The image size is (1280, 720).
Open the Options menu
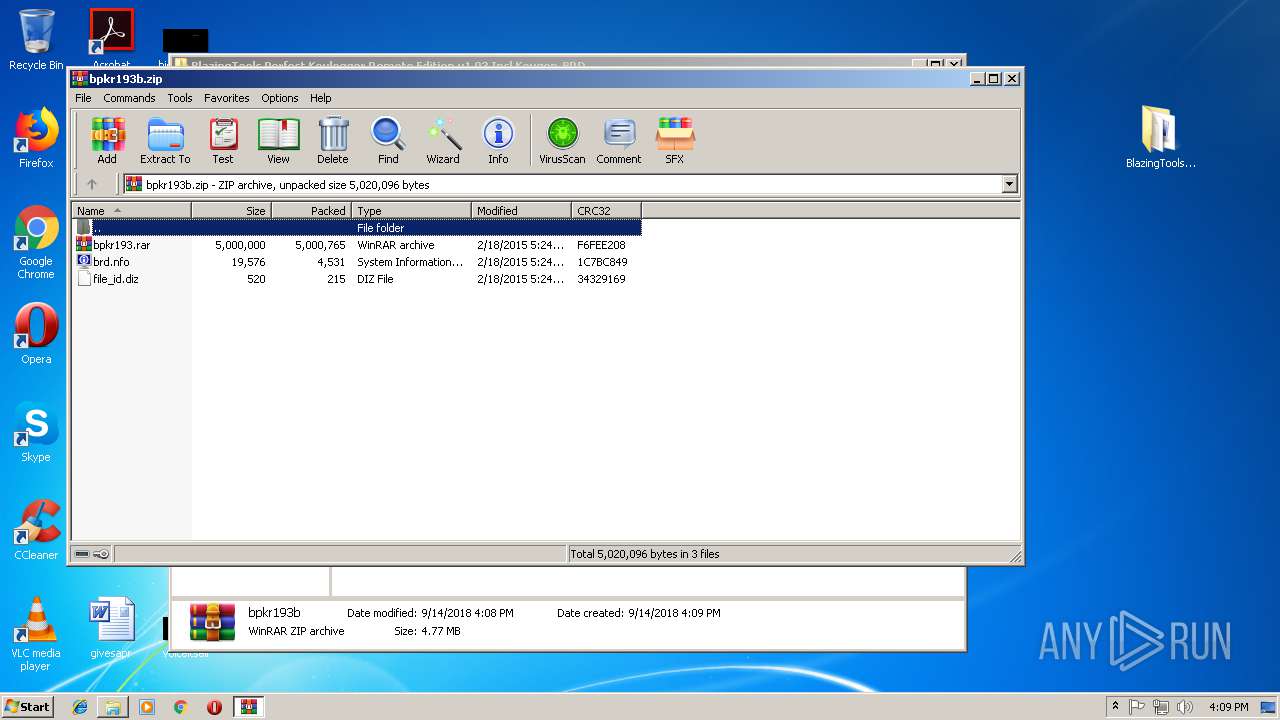(280, 98)
